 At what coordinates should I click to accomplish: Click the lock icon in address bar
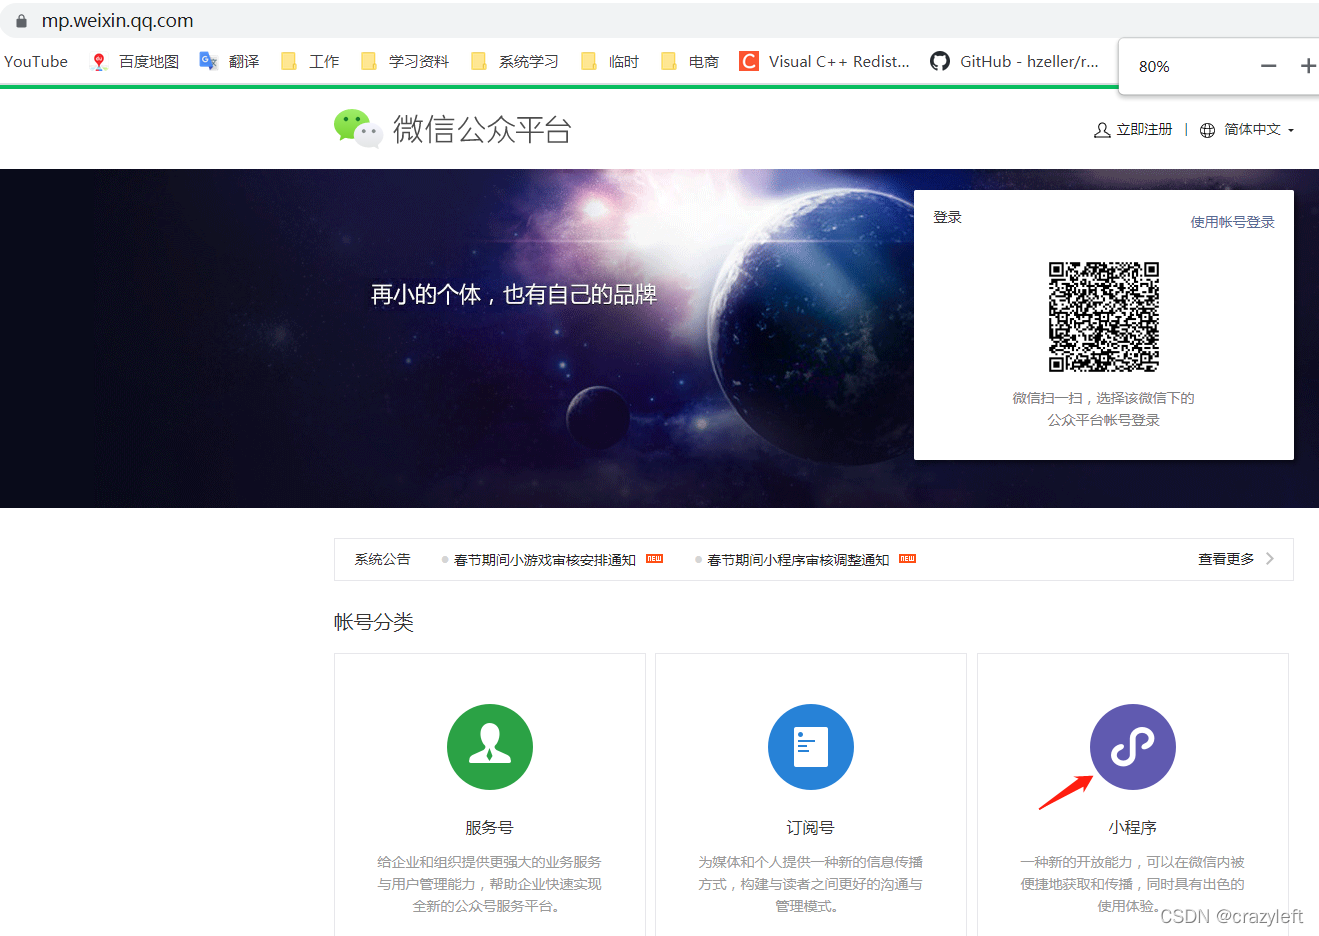pyautogui.click(x=21, y=21)
